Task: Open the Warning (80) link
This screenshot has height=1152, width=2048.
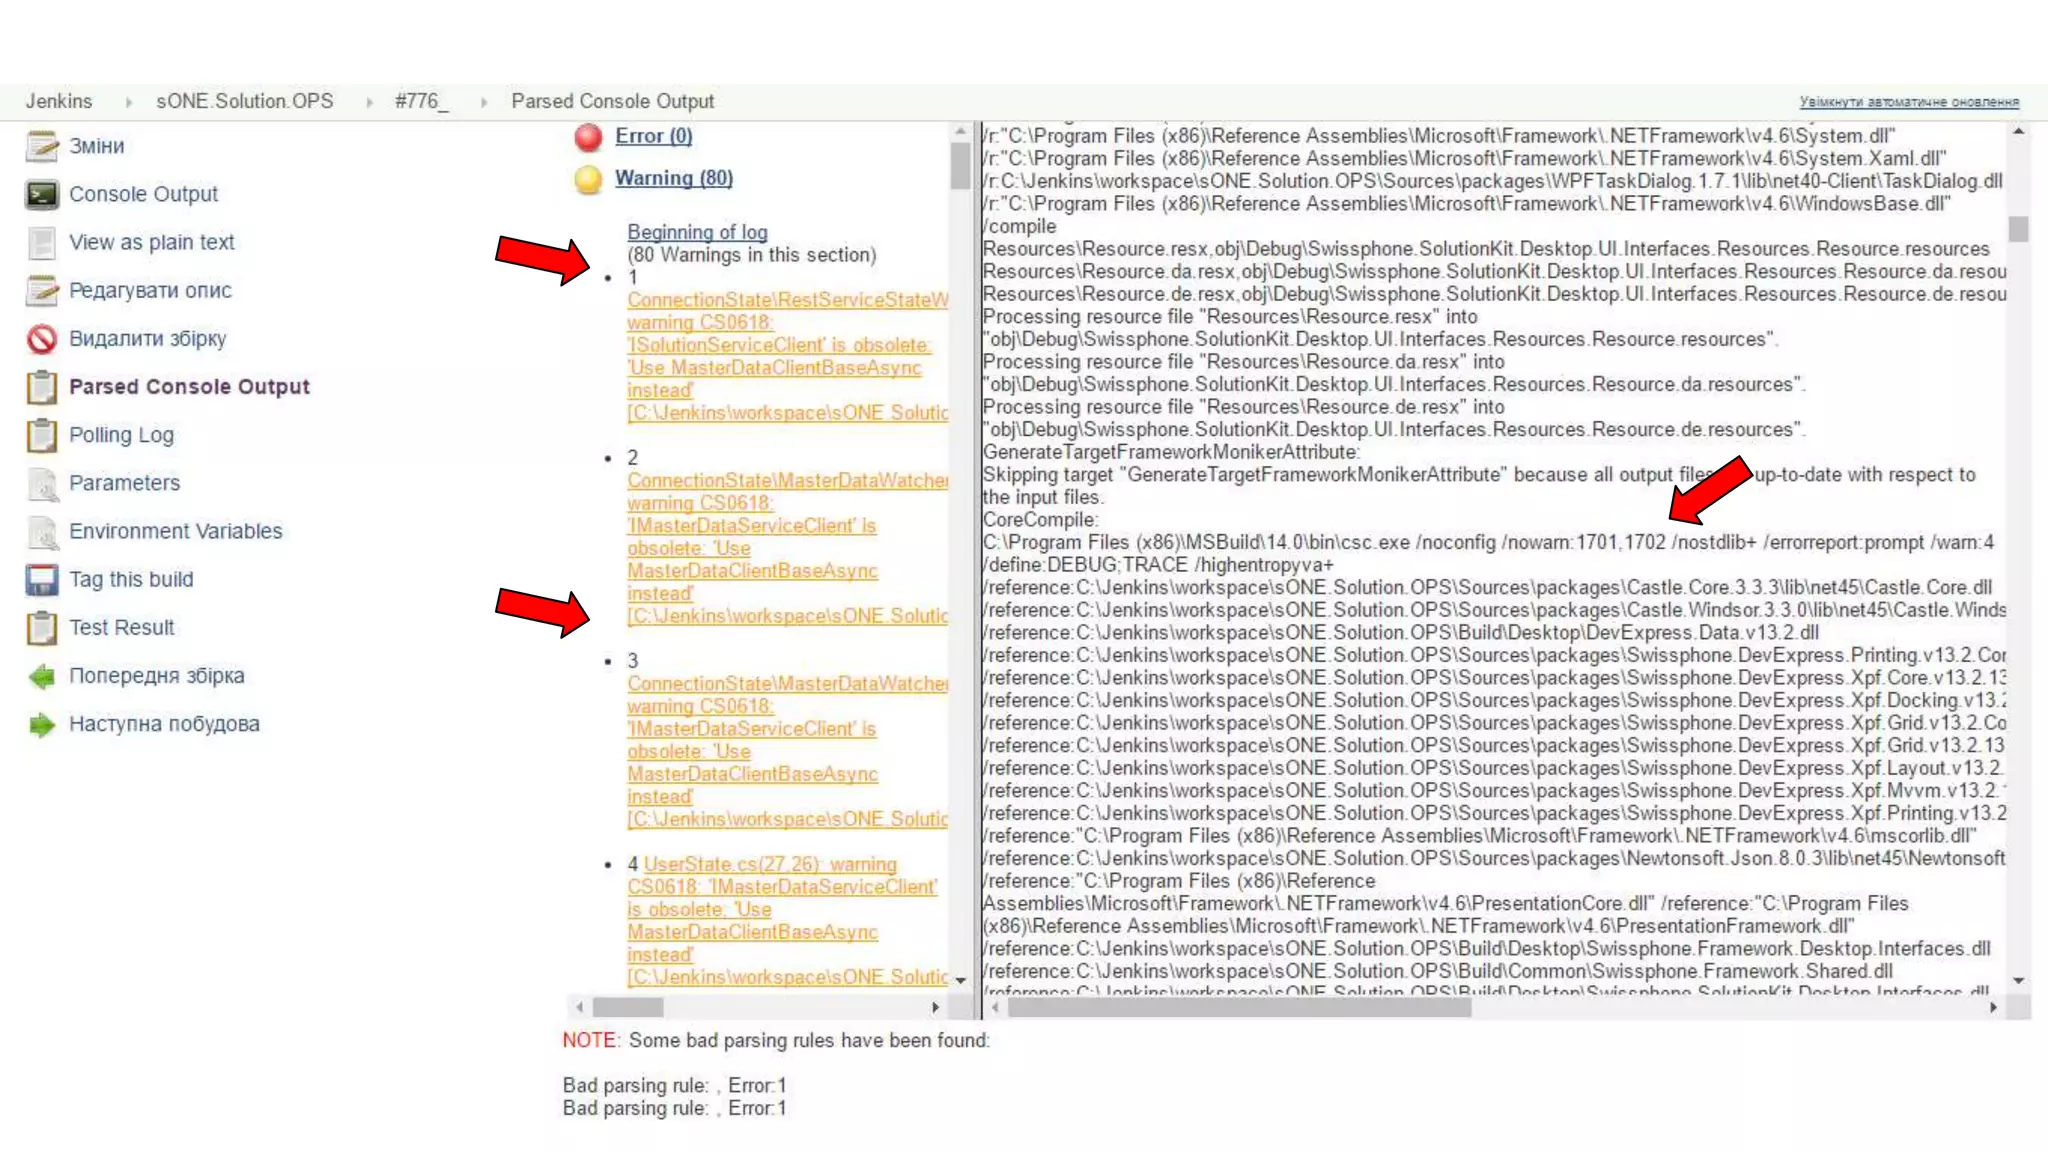Action: pos(673,178)
